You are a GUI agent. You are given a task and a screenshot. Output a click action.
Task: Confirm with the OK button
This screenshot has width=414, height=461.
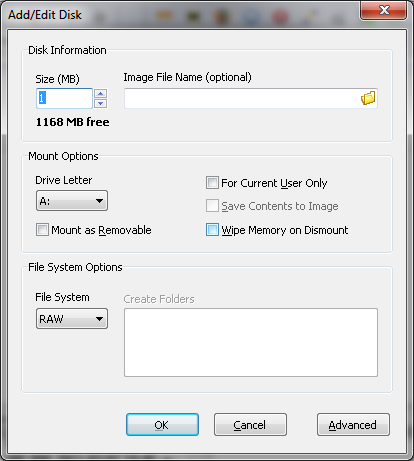(162, 425)
